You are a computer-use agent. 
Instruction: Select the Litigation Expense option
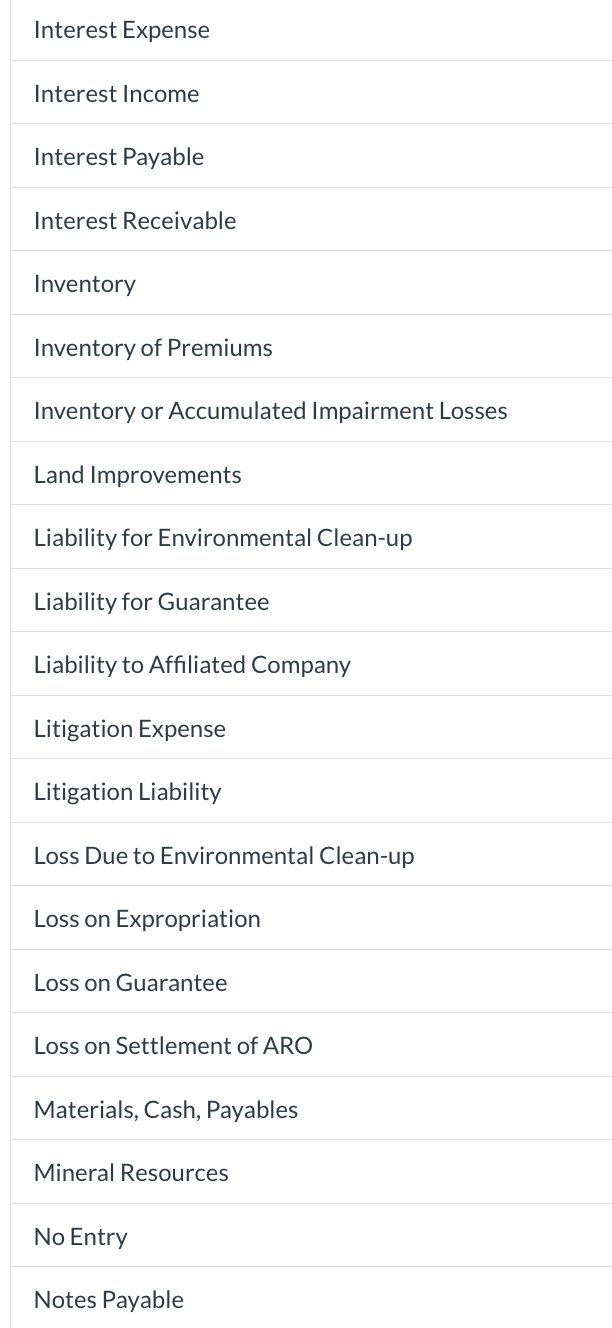pyautogui.click(x=129, y=728)
